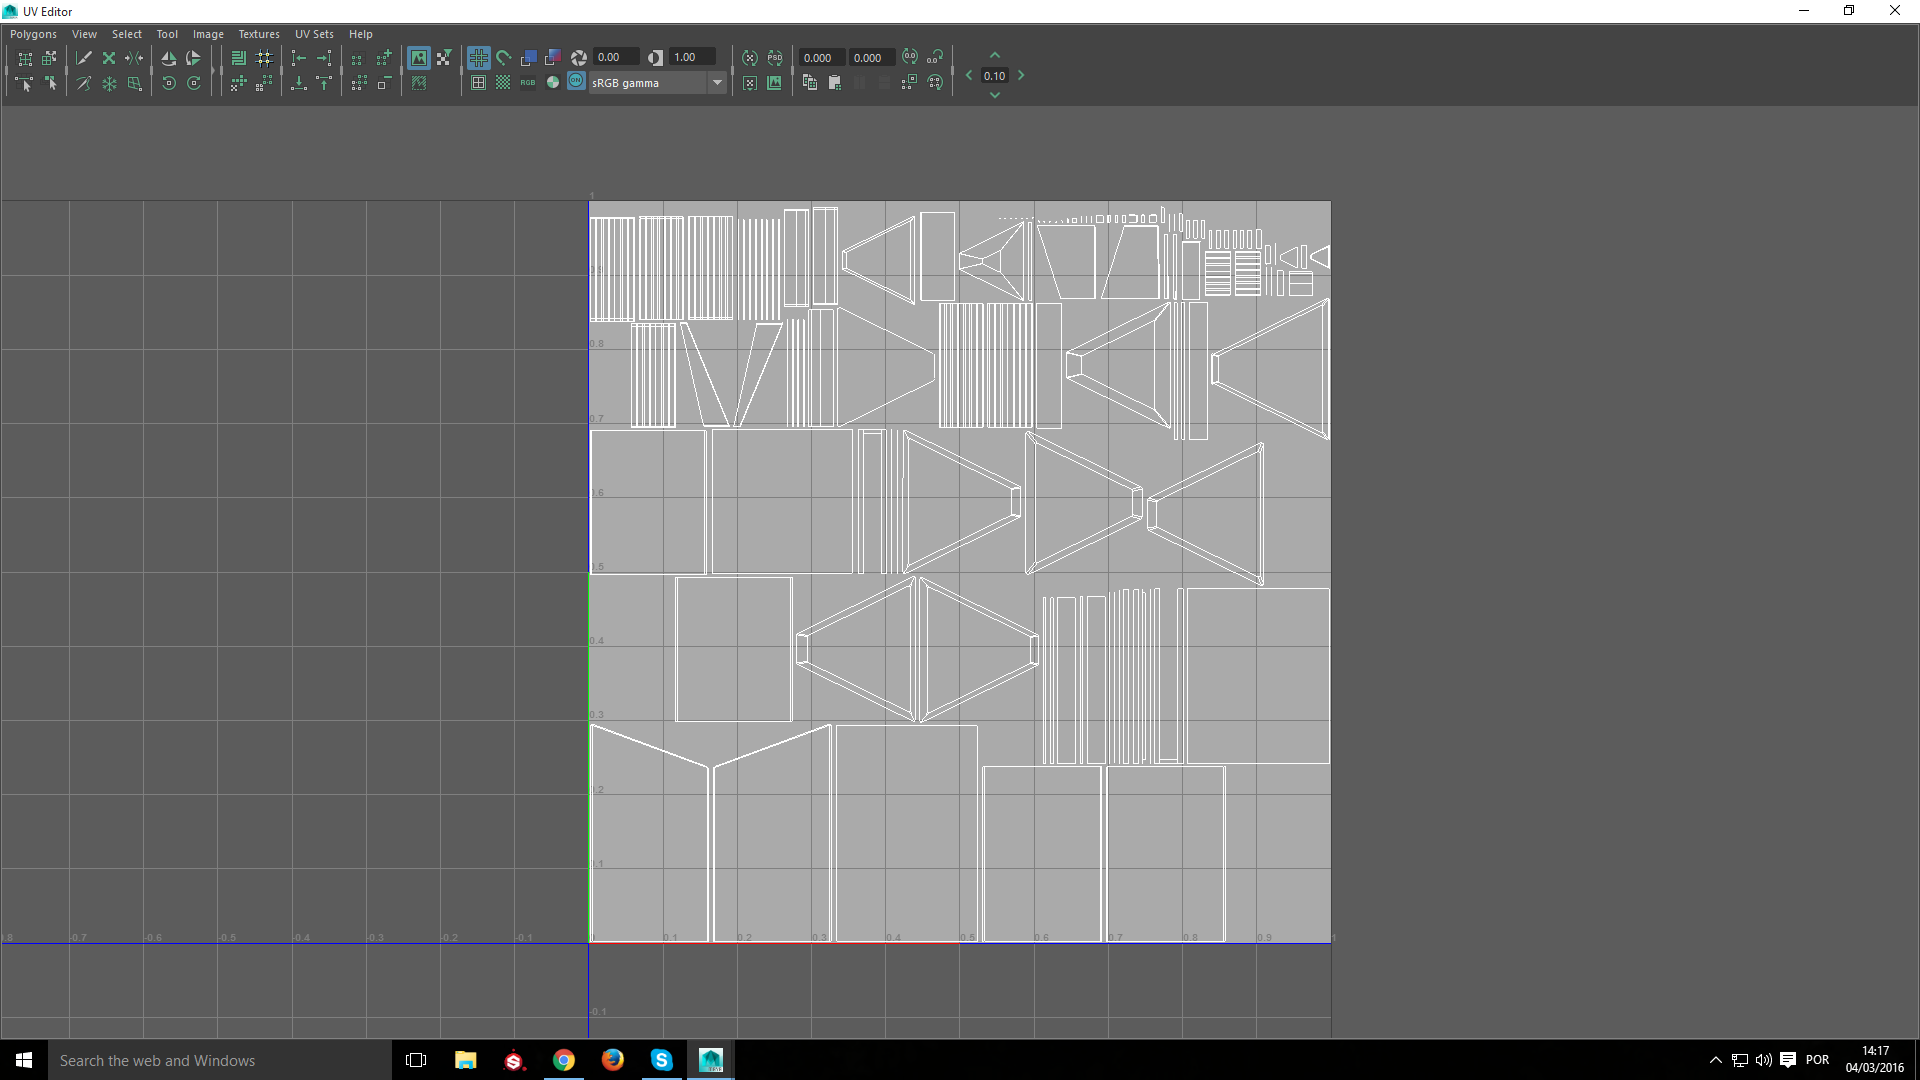Click the Layout UVs icon

point(239,58)
